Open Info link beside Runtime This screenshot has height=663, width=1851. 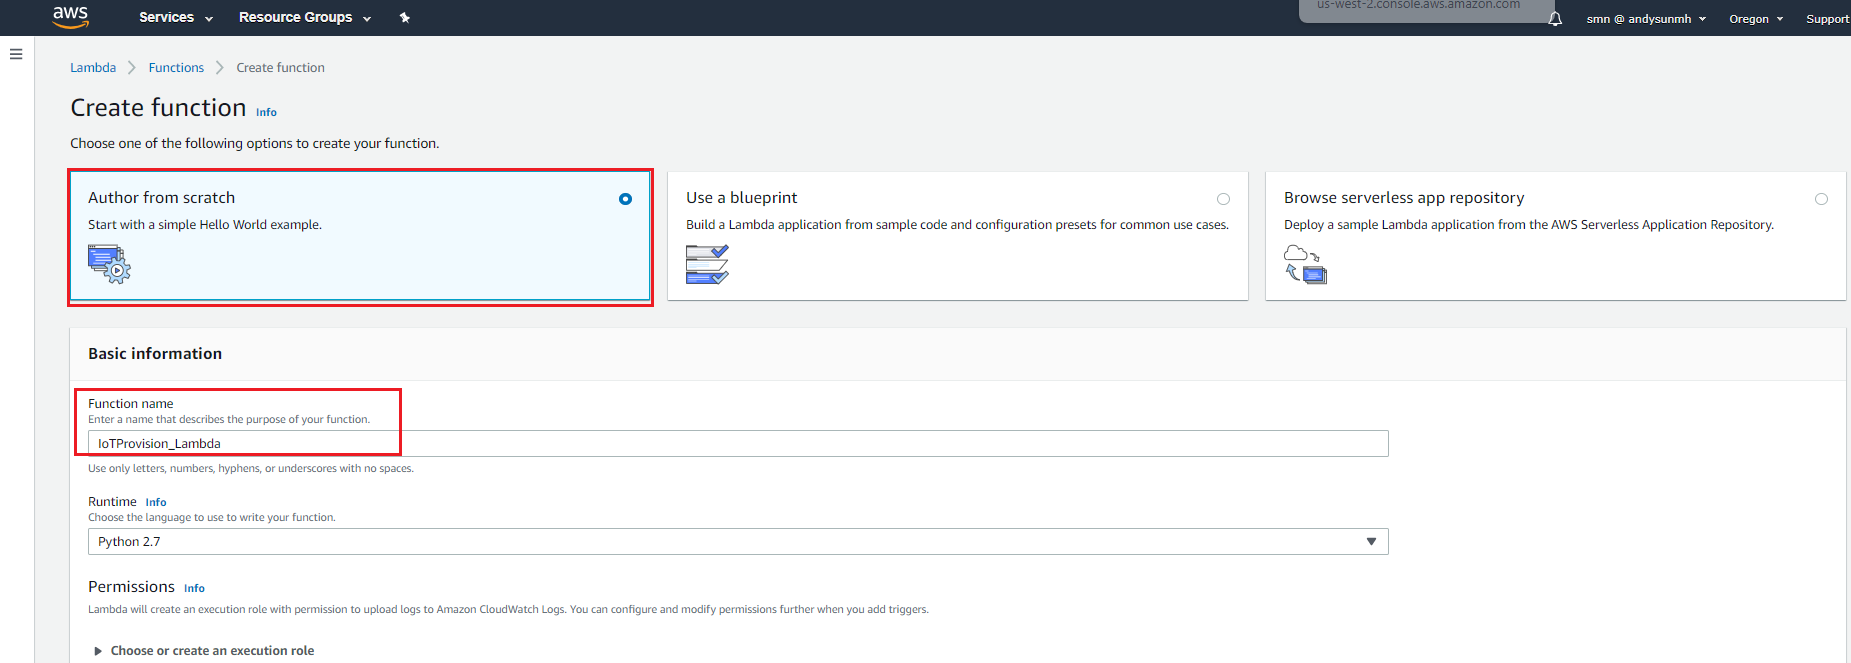[156, 502]
